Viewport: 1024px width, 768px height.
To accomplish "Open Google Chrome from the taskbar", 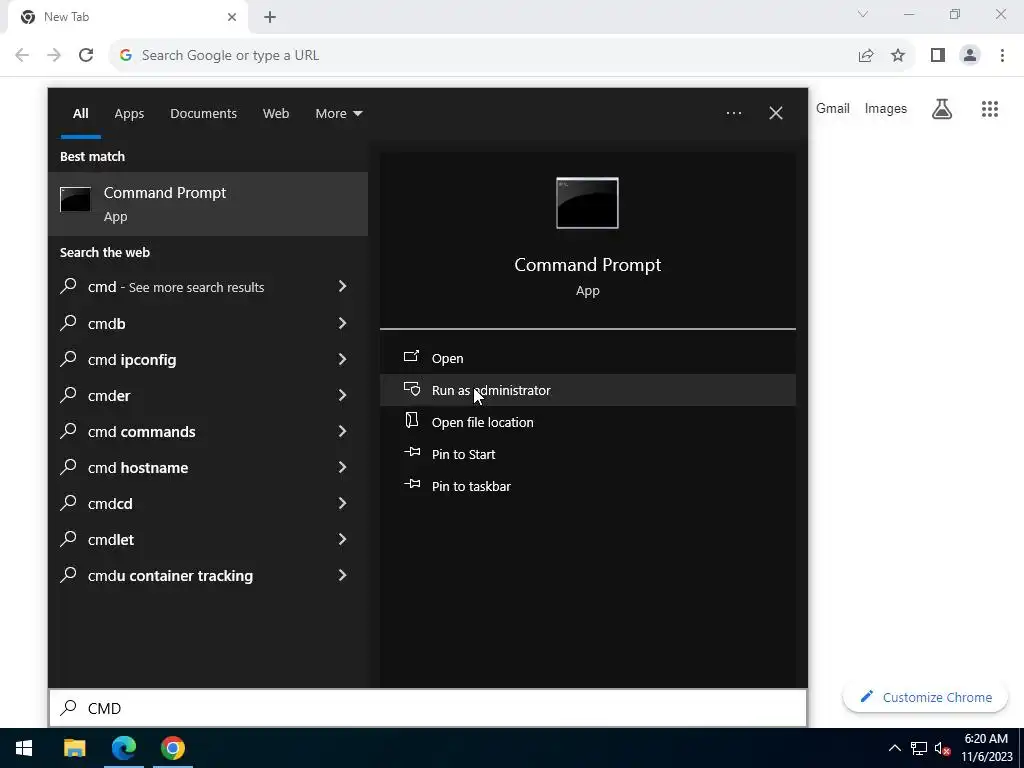I will (173, 748).
